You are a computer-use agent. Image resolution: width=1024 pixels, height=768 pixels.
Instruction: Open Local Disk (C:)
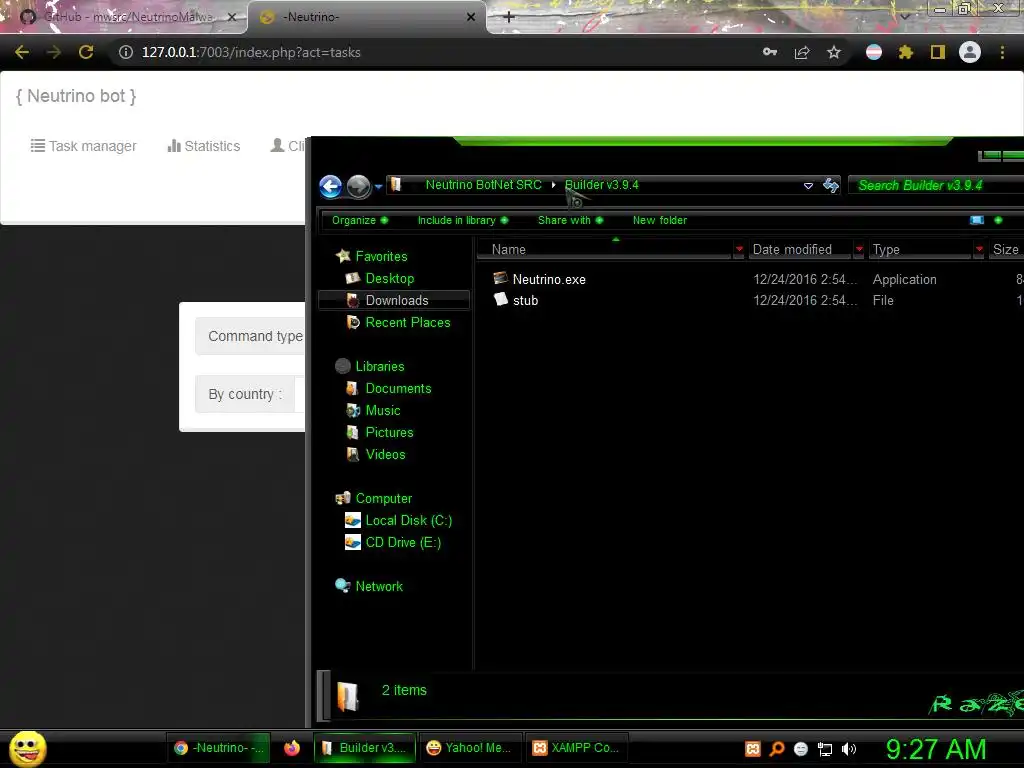[408, 520]
